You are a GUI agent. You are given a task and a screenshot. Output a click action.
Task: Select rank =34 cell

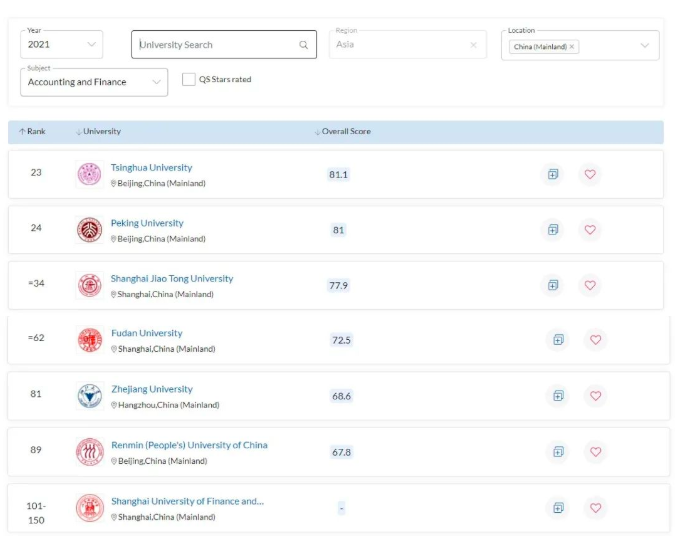[36, 283]
